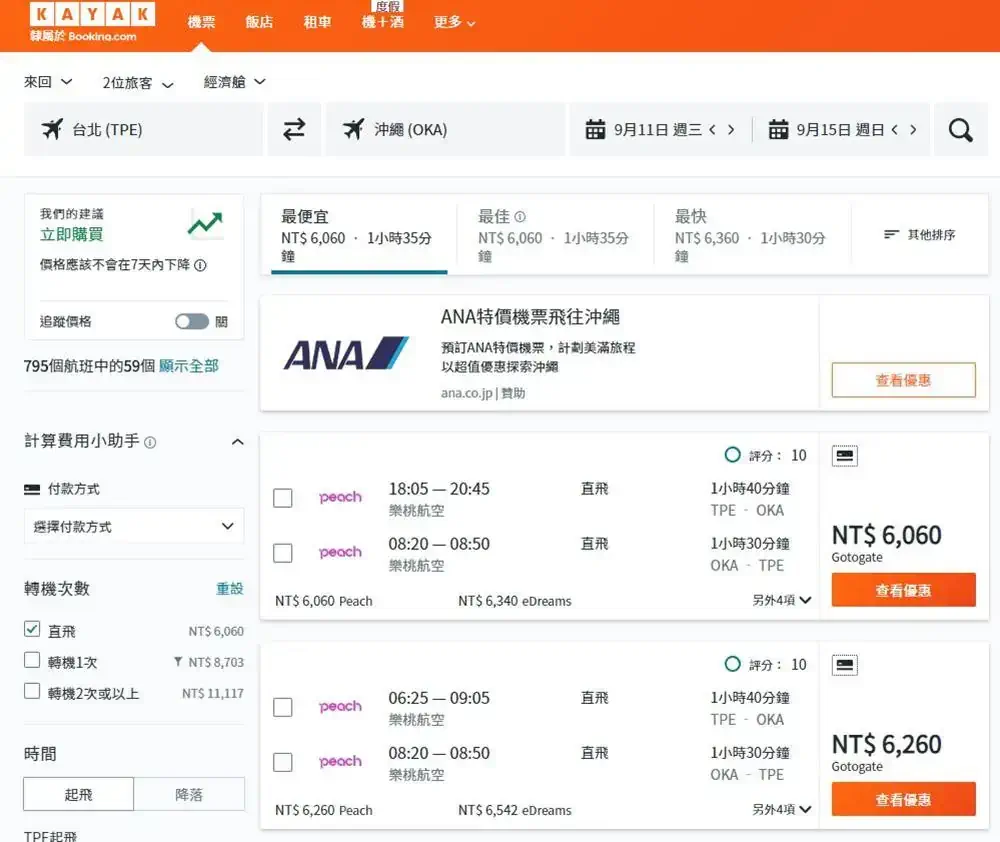The width and height of the screenshot is (1000, 842).
Task: Go to next departure date
Action: coord(731,129)
